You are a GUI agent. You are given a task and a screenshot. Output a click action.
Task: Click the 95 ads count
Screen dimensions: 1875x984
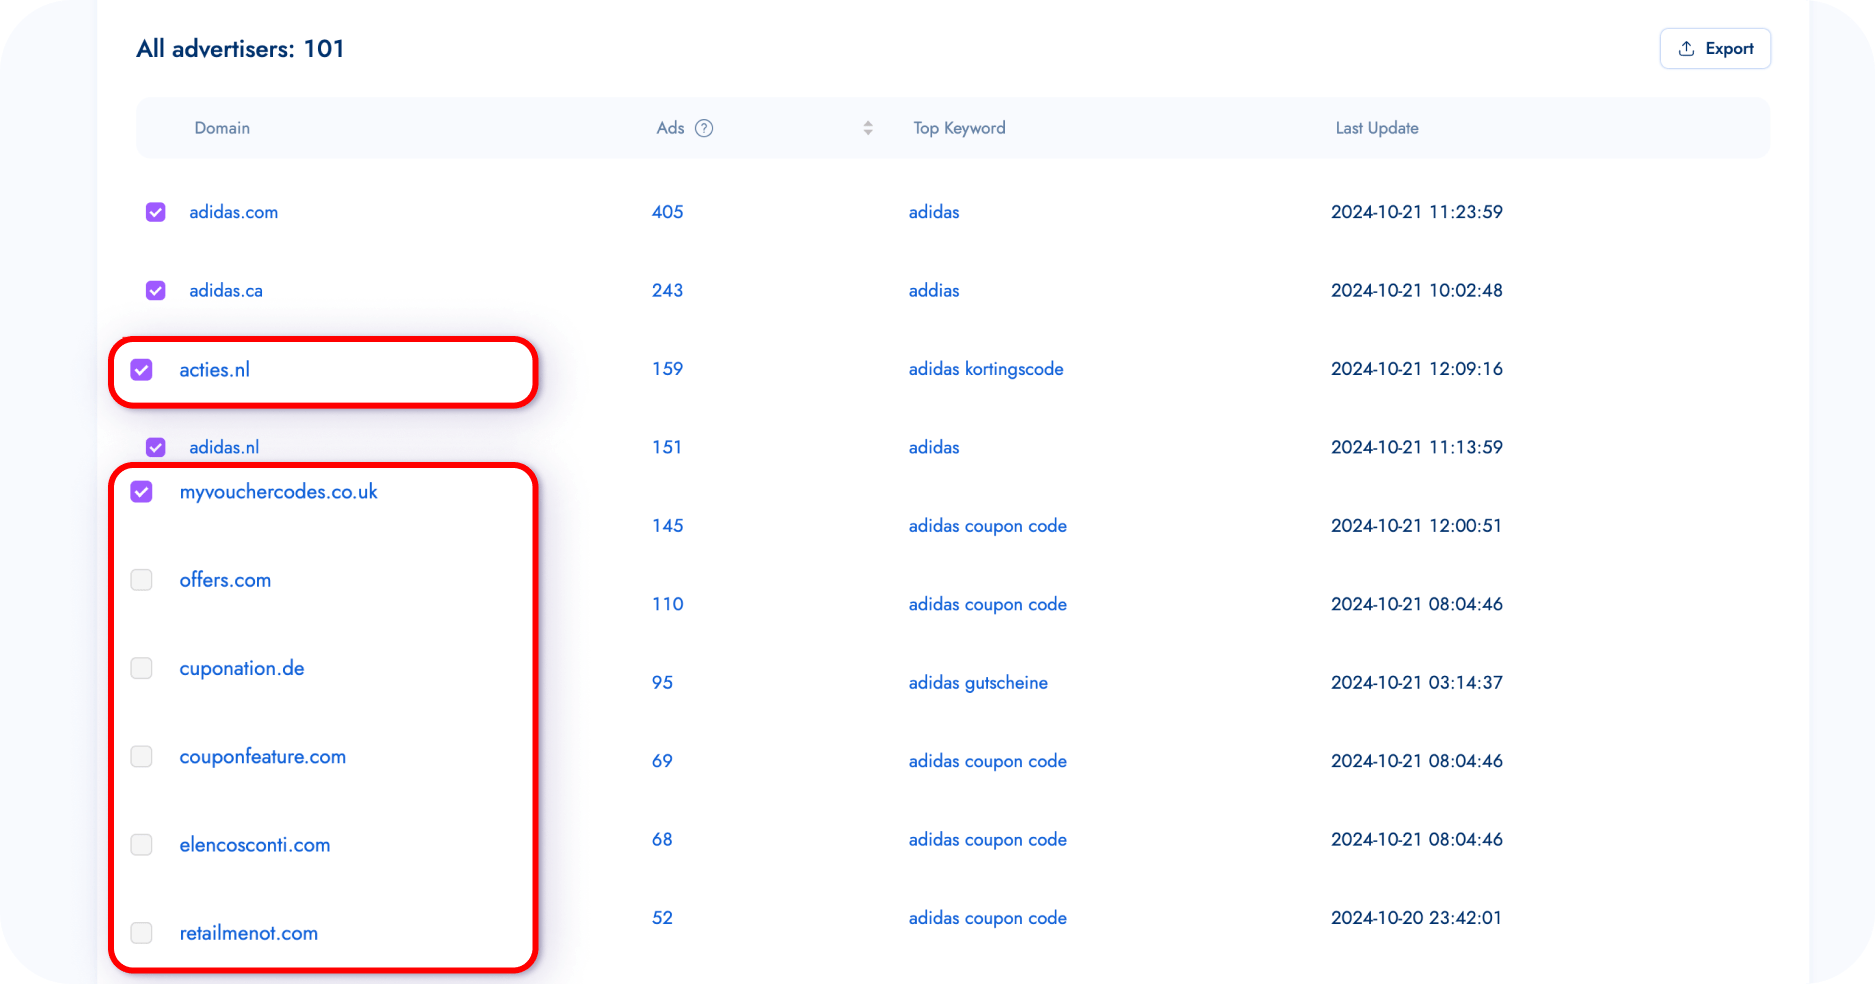coord(662,682)
